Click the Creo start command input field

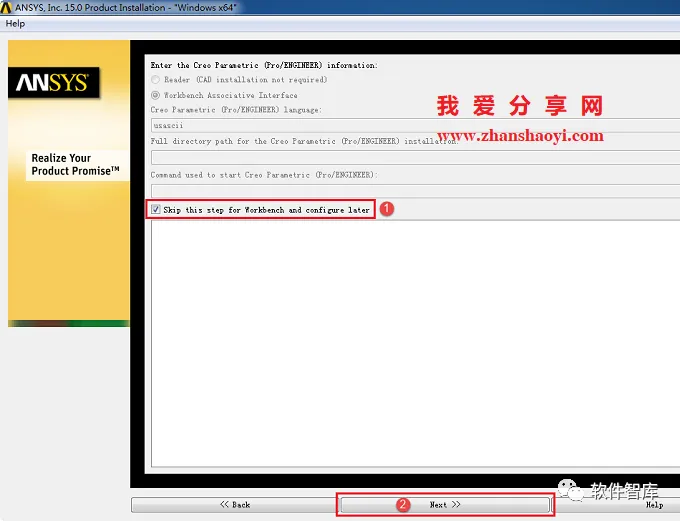[x=415, y=190]
